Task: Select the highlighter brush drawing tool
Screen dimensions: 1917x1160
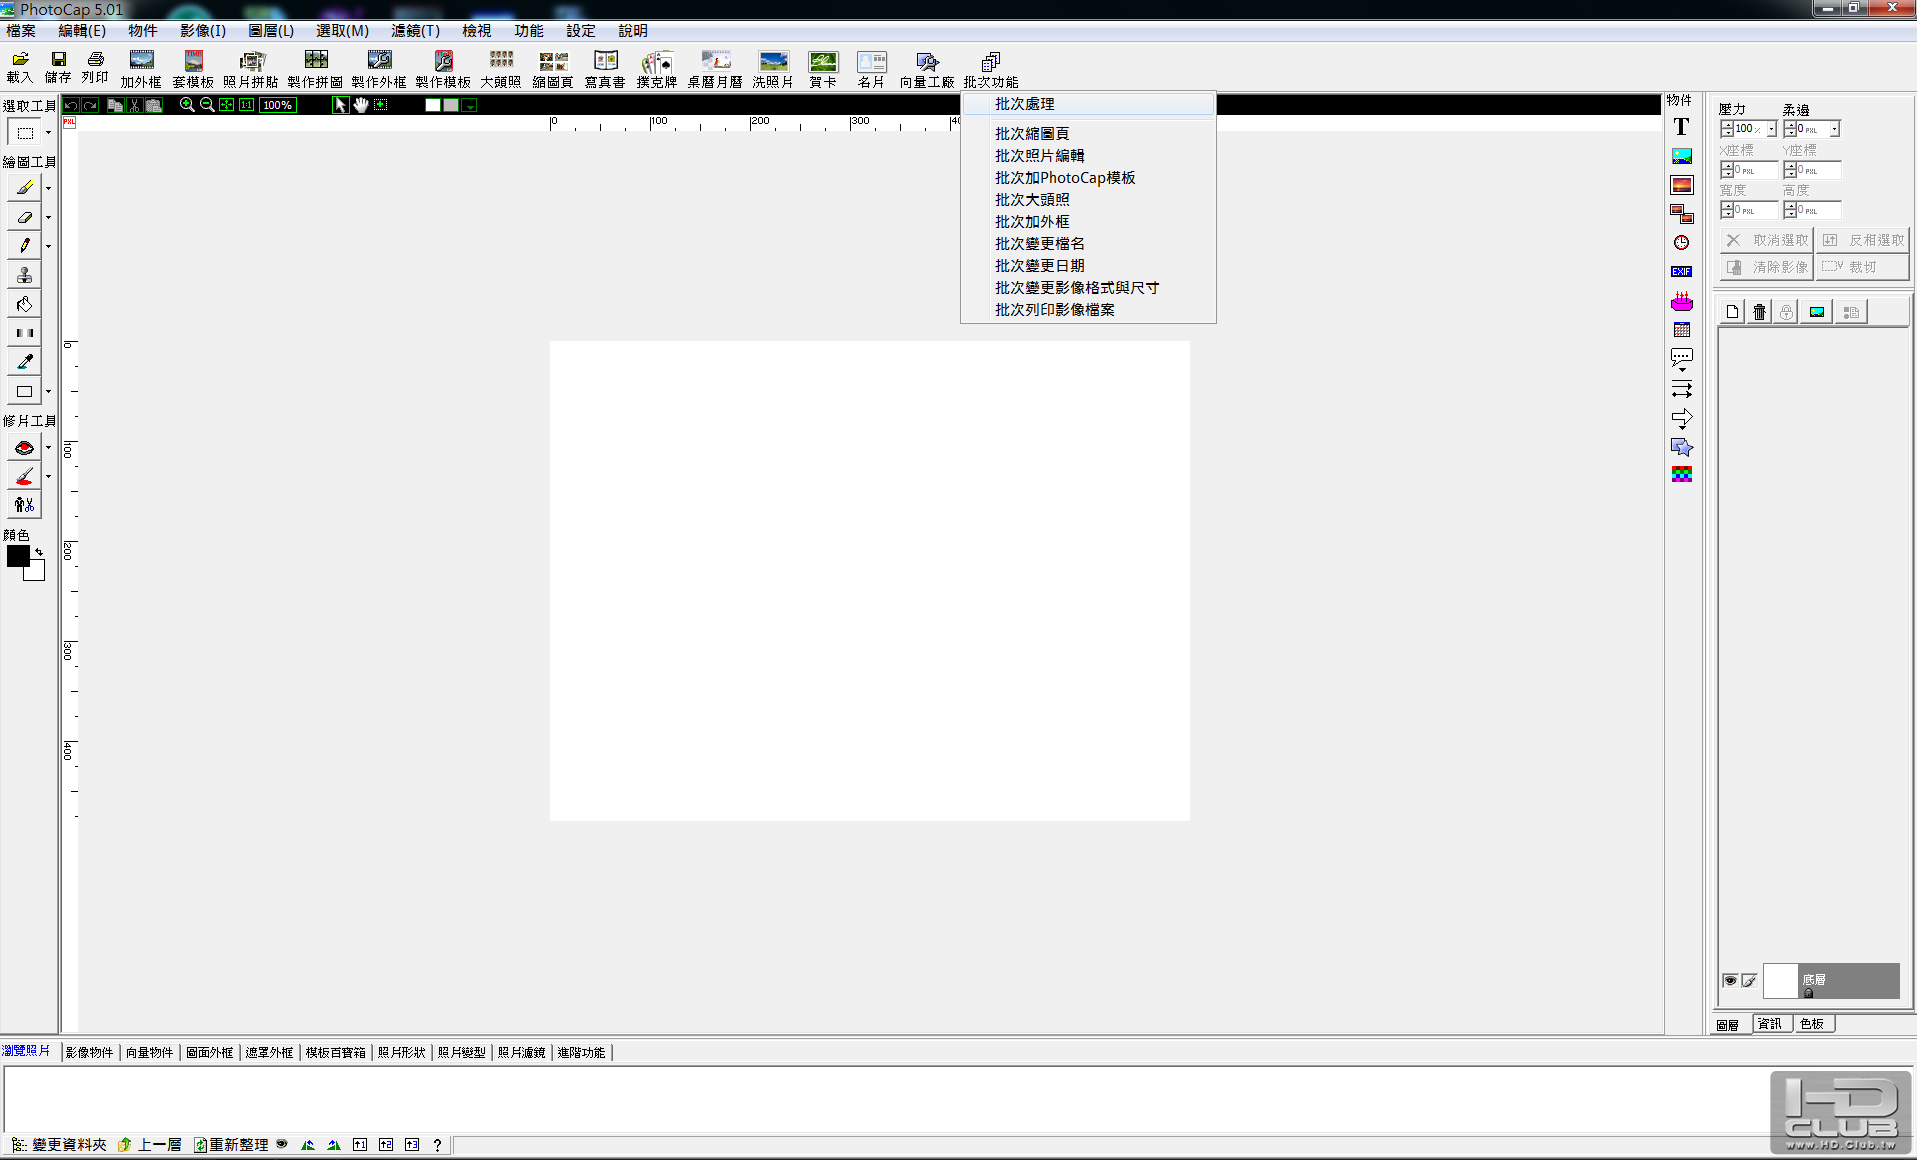Action: click(24, 187)
